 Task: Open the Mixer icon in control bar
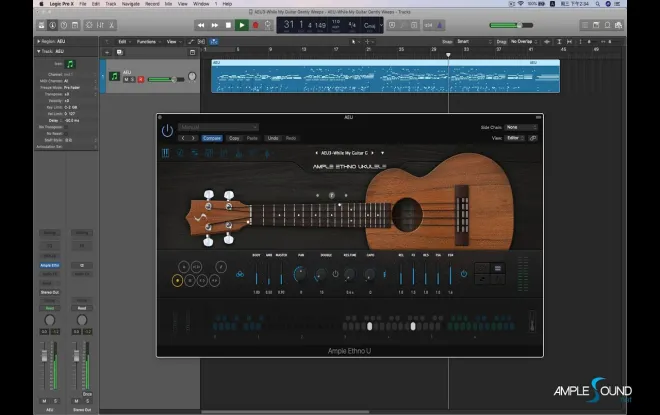tap(100, 25)
